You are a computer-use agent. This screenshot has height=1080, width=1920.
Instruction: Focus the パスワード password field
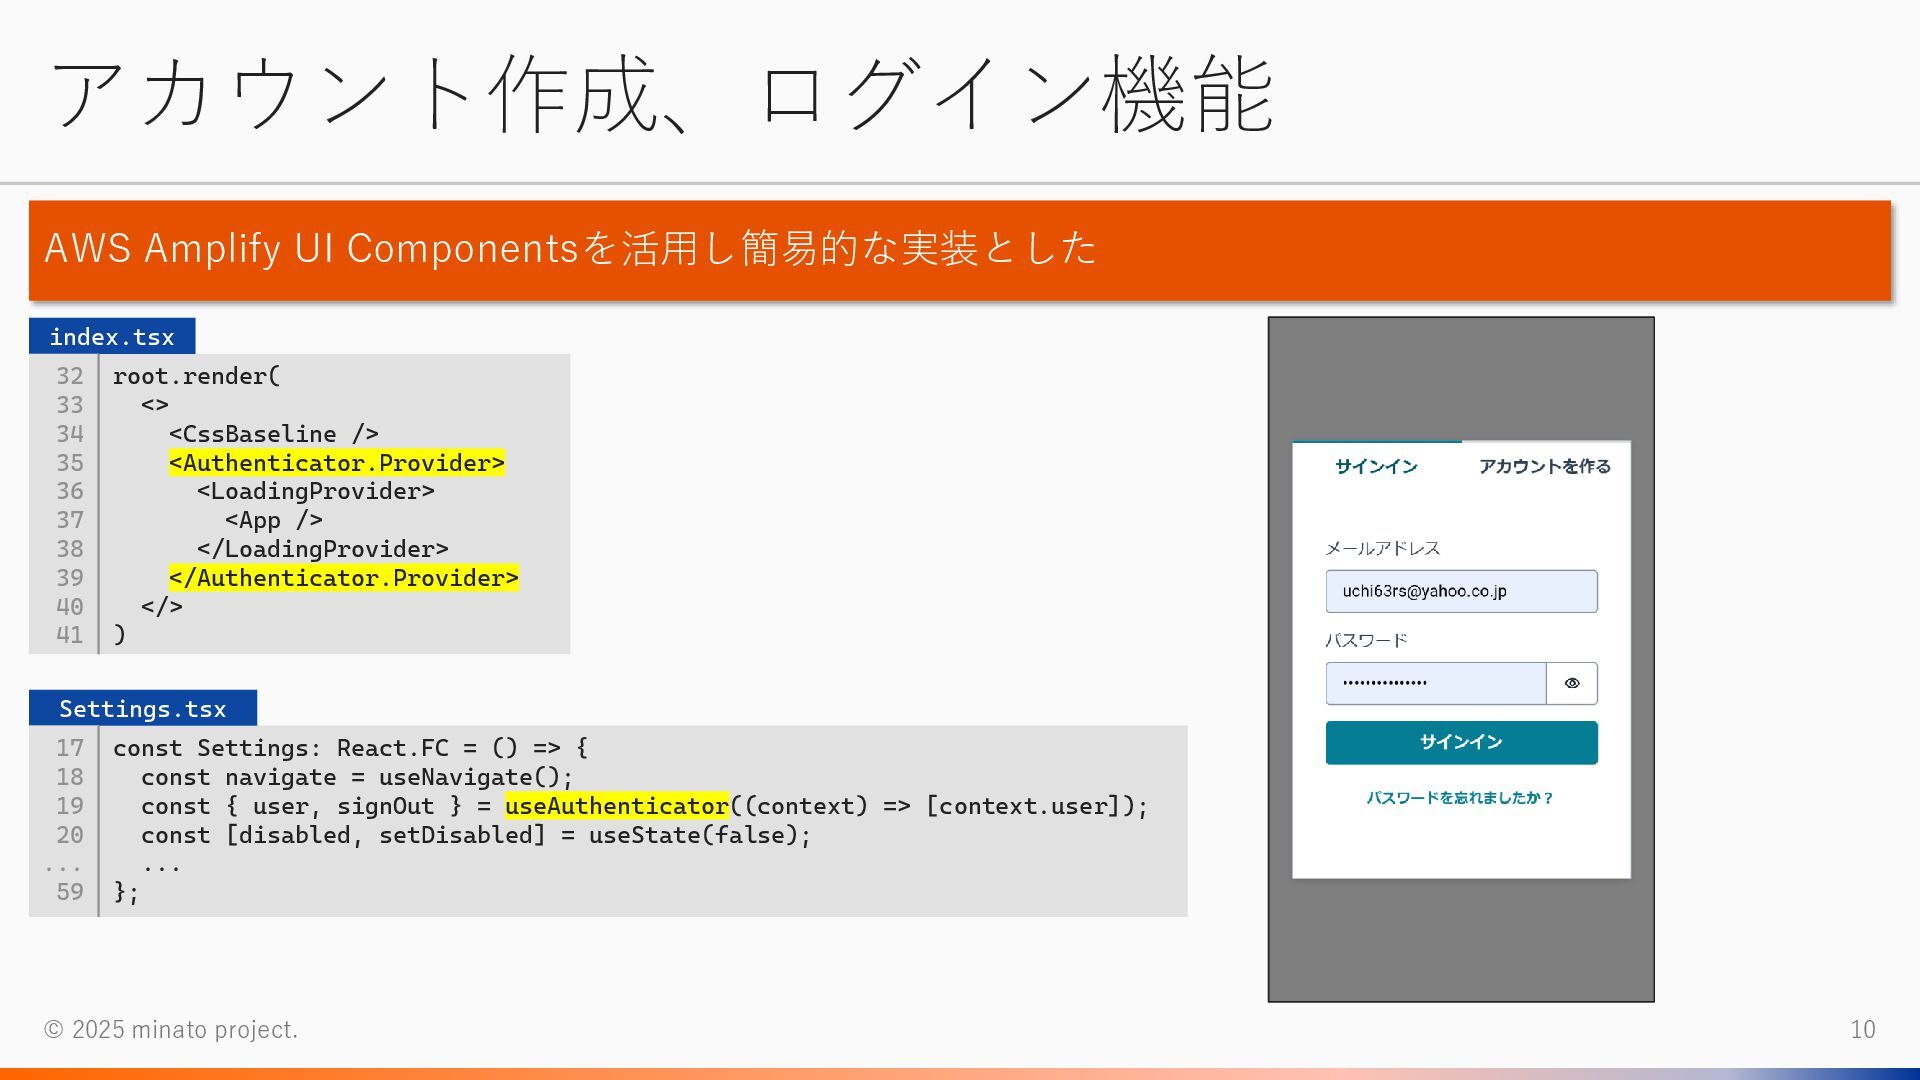coord(1435,683)
